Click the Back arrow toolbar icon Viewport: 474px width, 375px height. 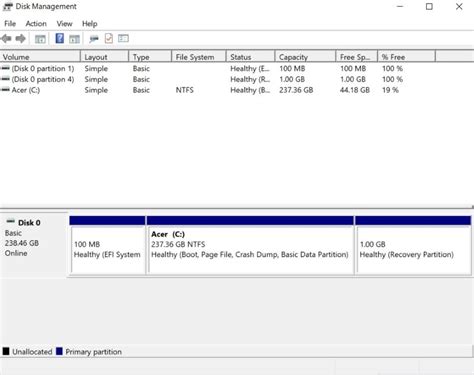(x=6, y=39)
